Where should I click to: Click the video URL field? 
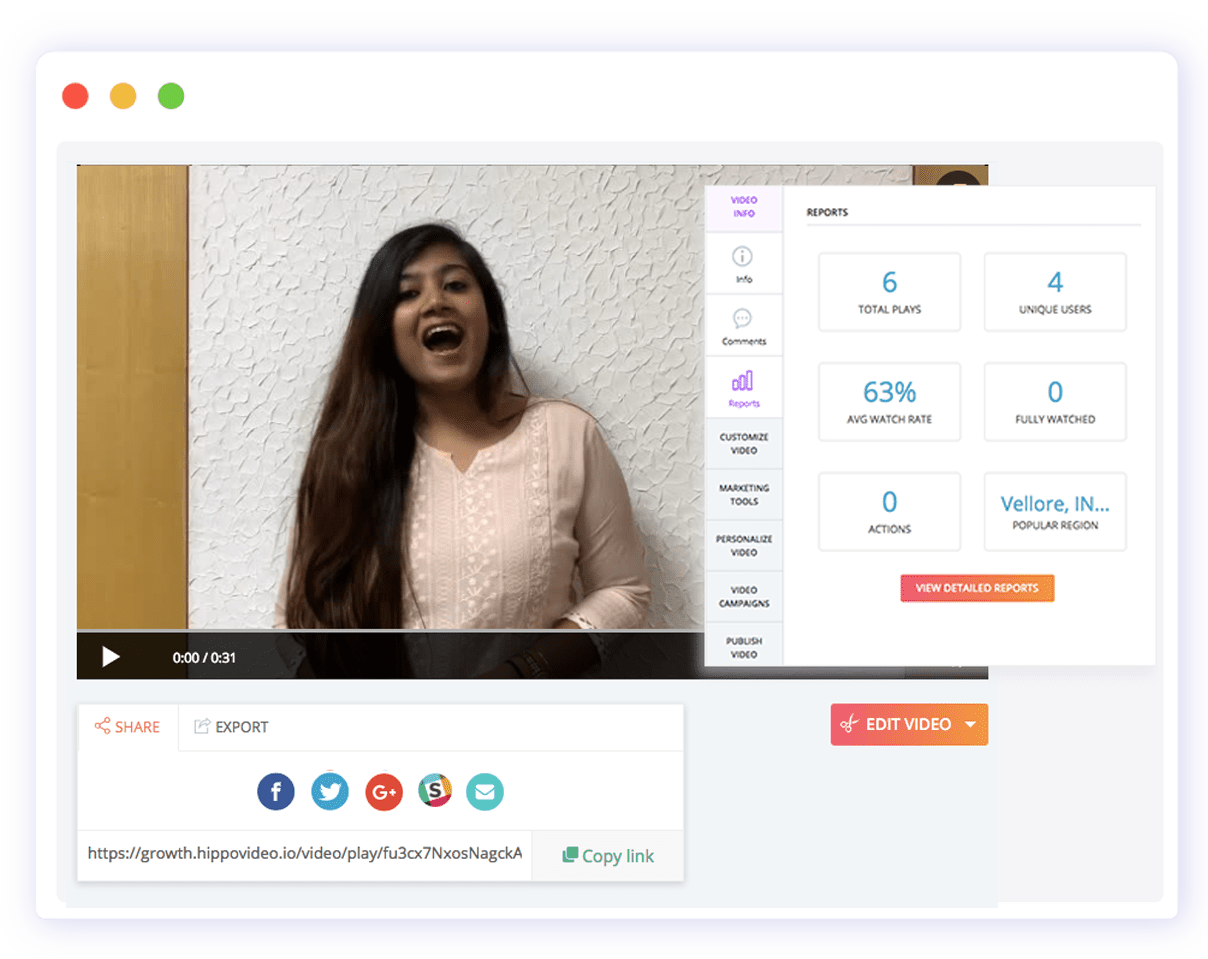pyautogui.click(x=300, y=854)
